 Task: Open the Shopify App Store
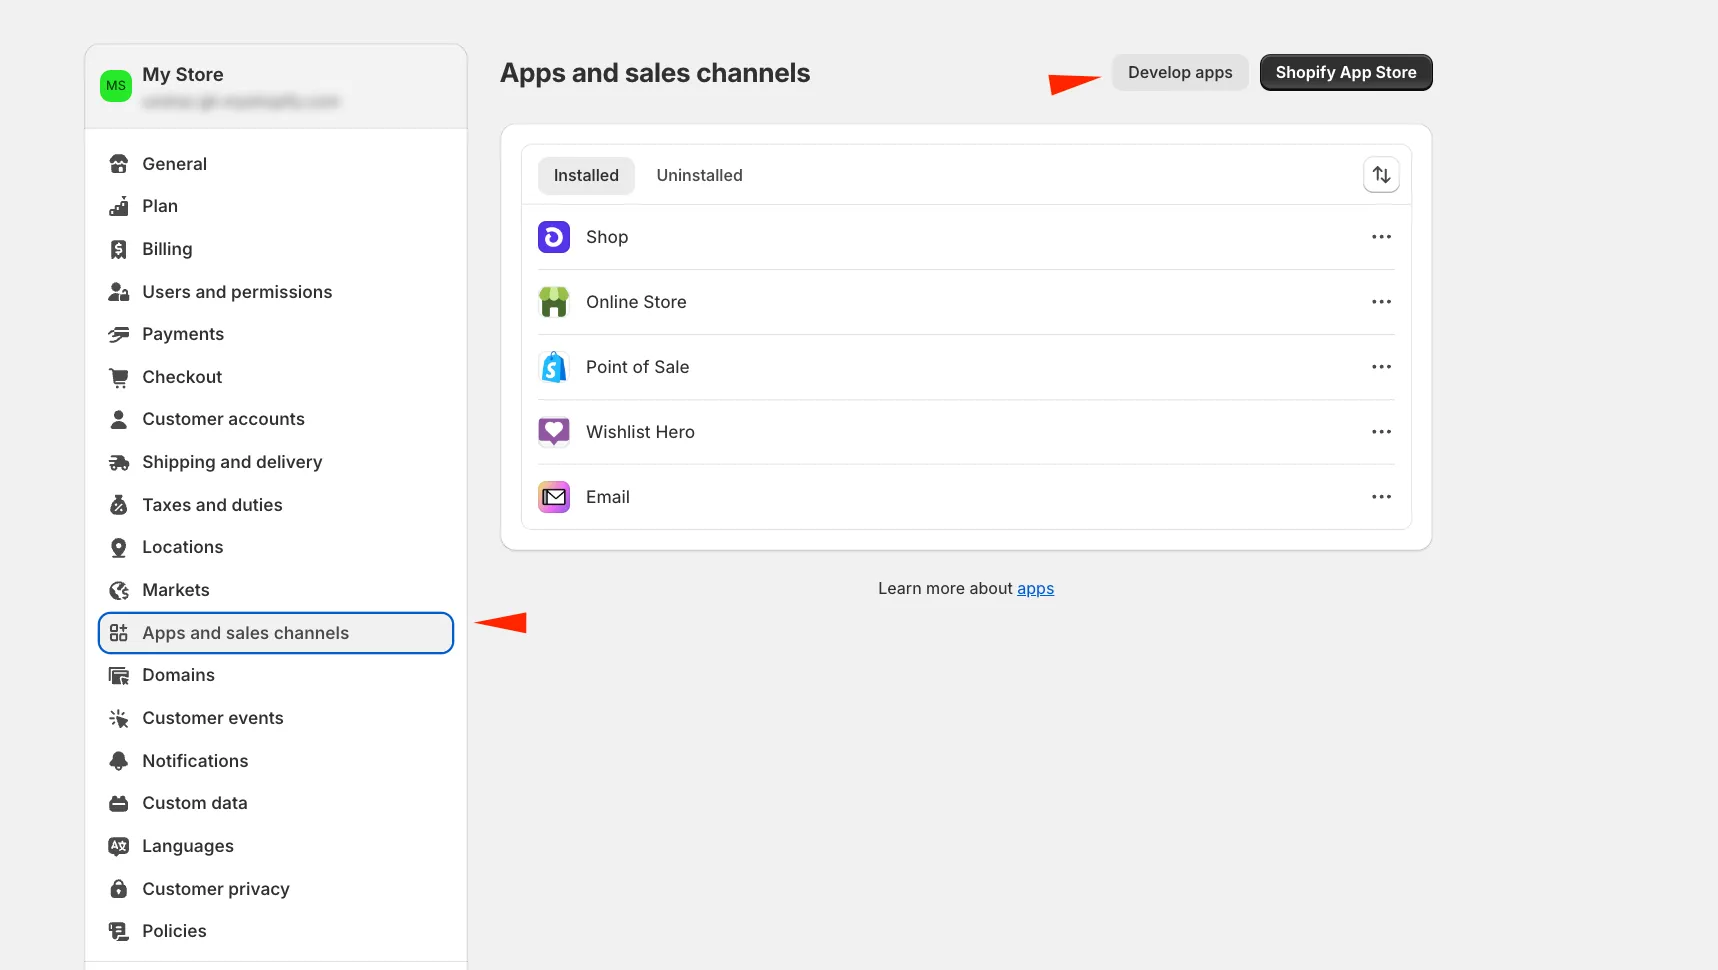(1346, 73)
